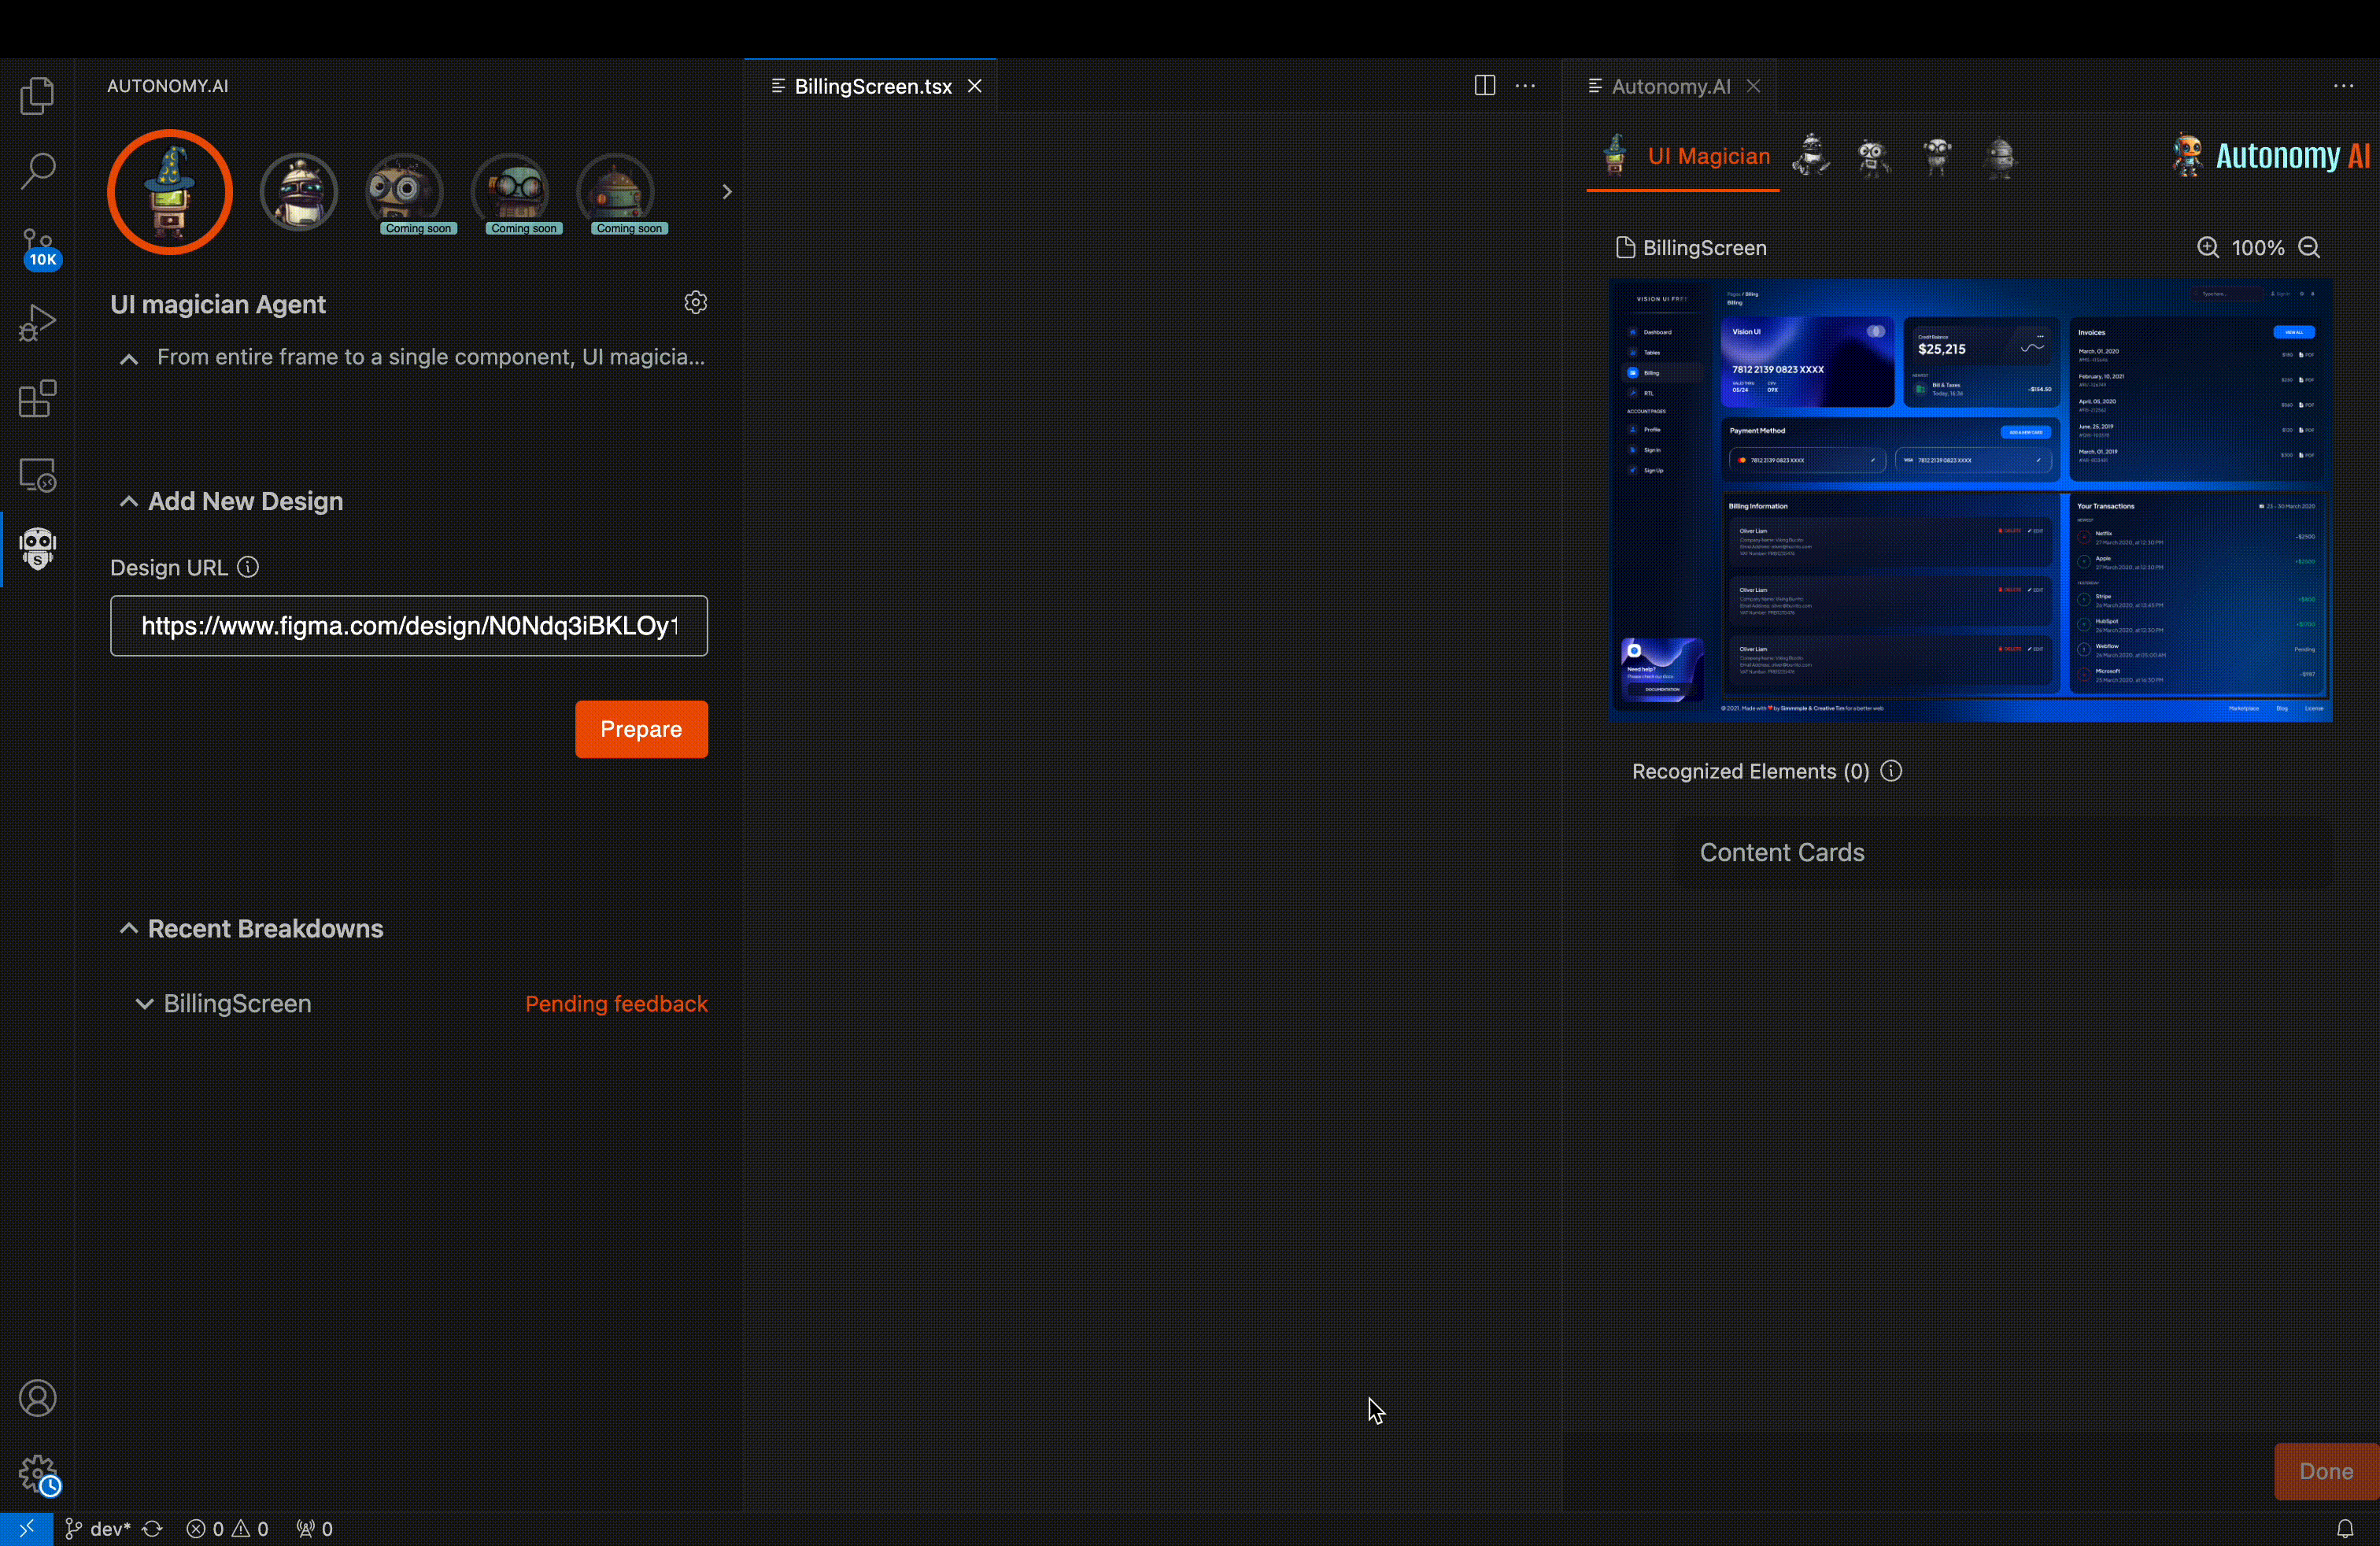Select first robot agent tab in Autonomy.AI panel
The height and width of the screenshot is (1546, 2380).
click(x=1811, y=156)
